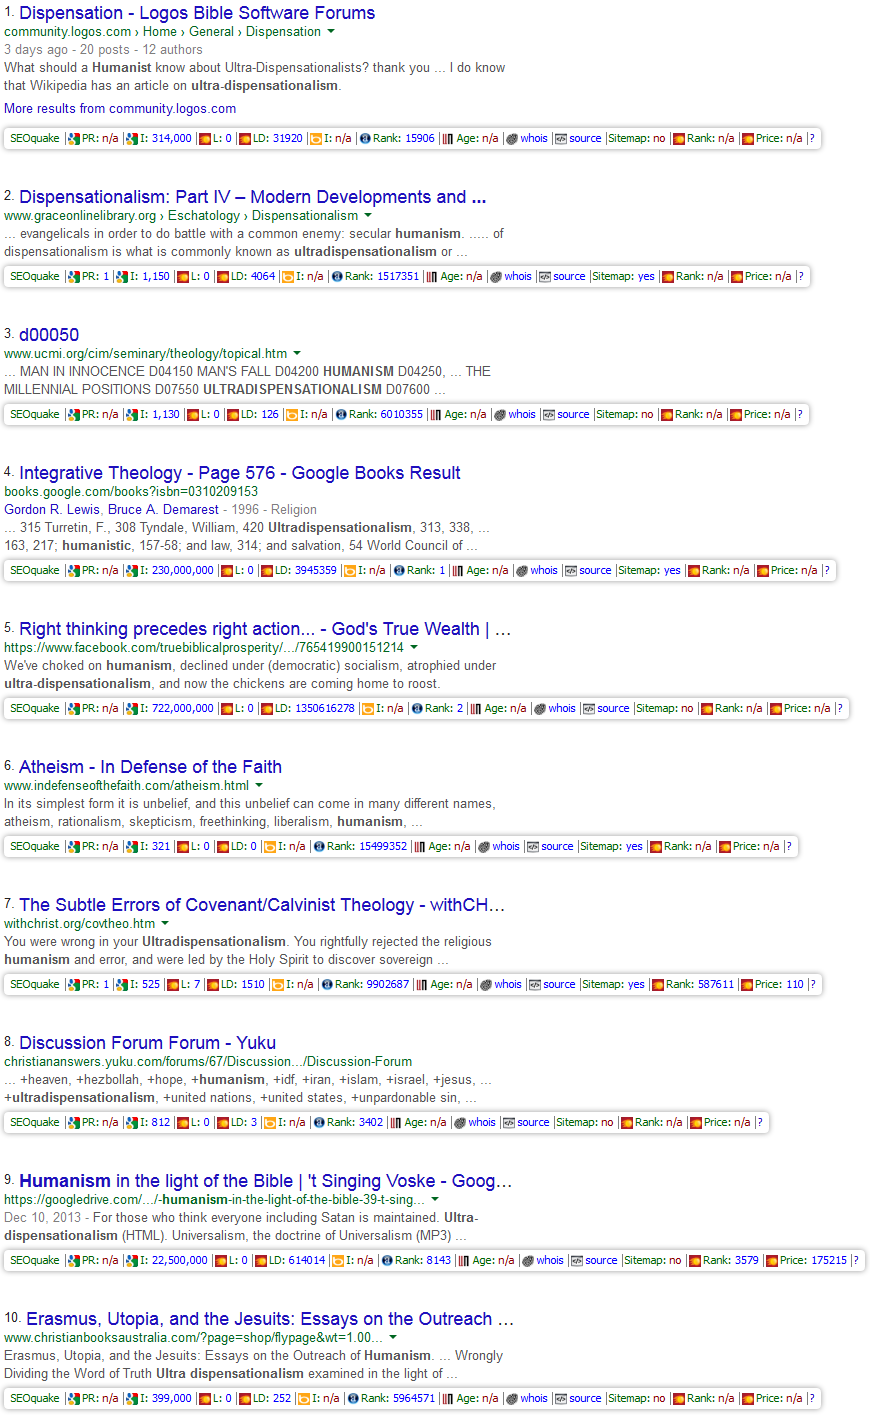Open the green arrow menu beside withchrist.org URL
The height and width of the screenshot is (1428, 870).
click(x=165, y=924)
